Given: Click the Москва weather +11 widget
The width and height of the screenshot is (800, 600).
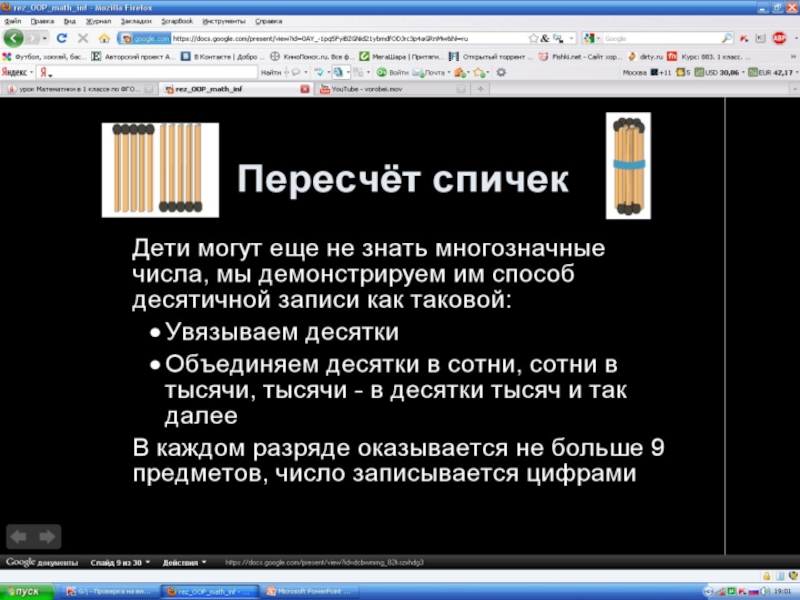Looking at the screenshot, I should click(x=647, y=72).
